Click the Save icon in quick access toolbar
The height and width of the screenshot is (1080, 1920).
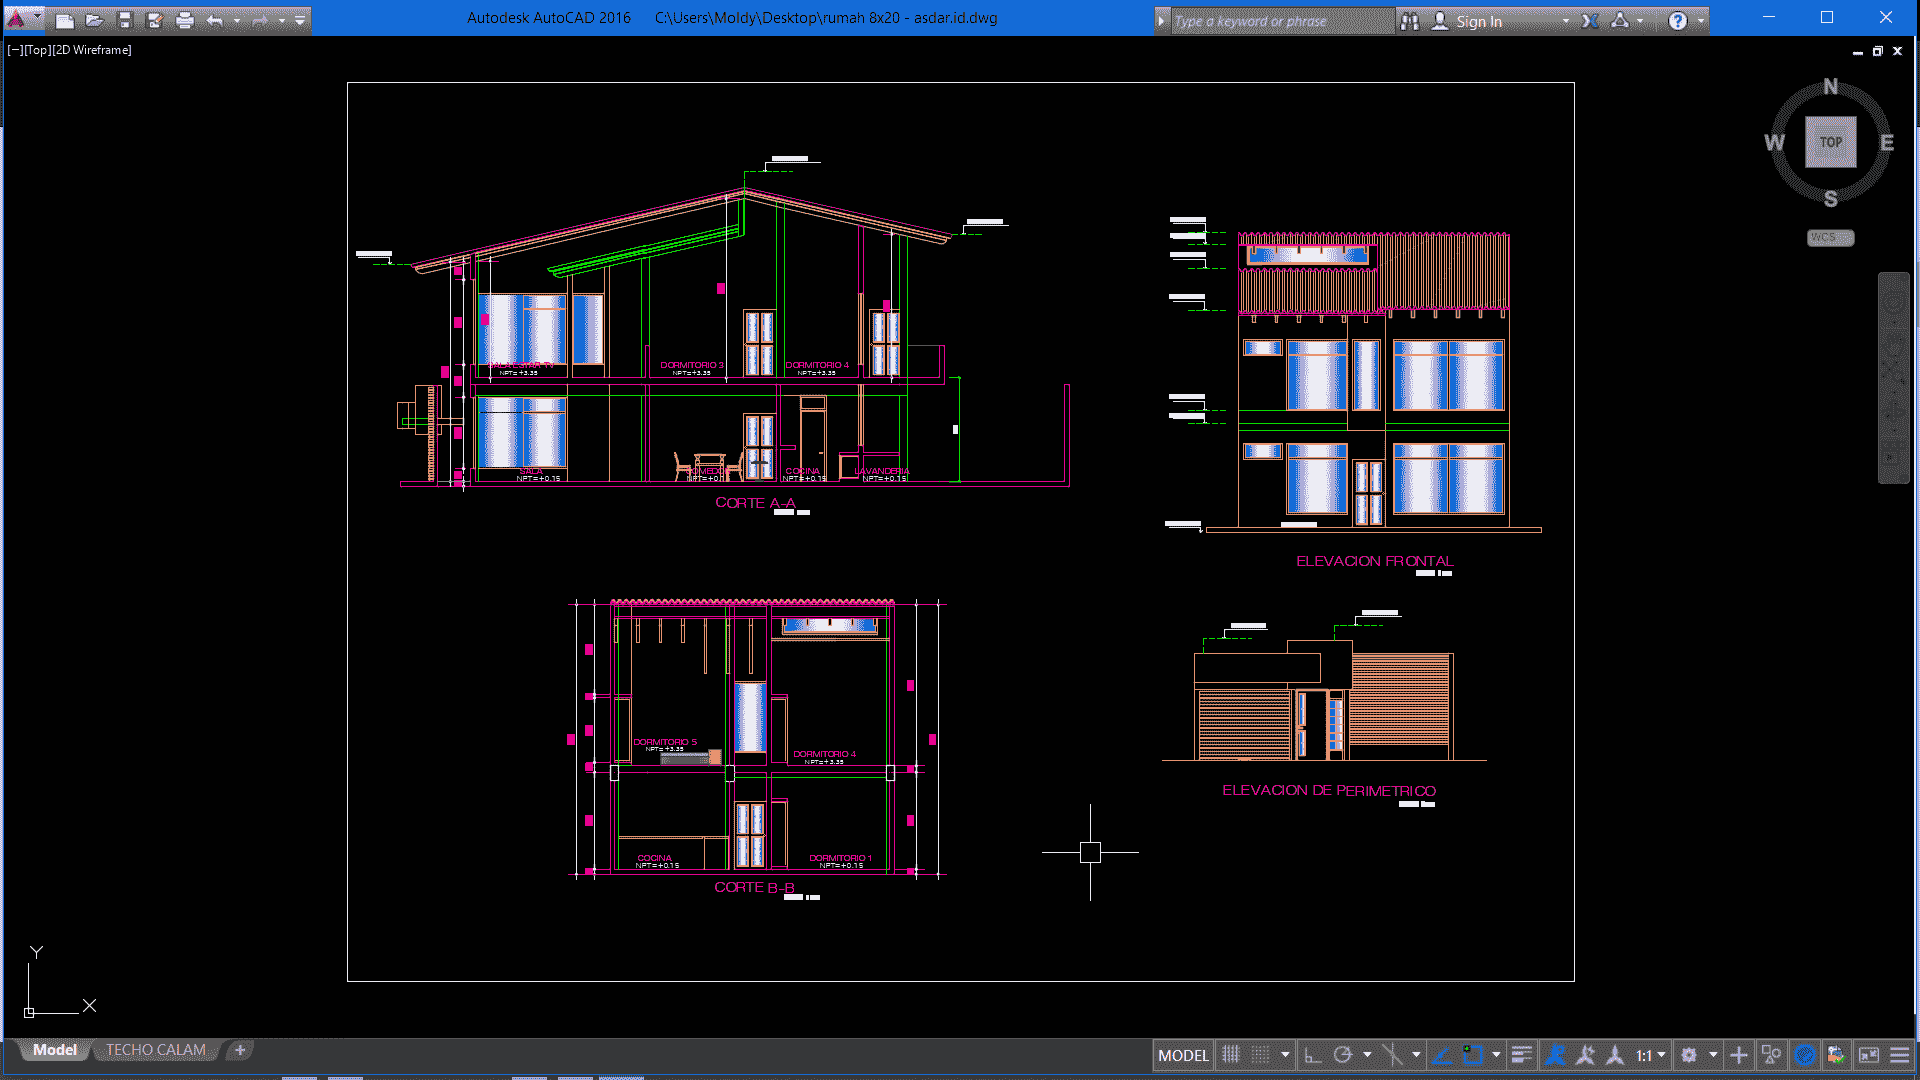point(125,20)
